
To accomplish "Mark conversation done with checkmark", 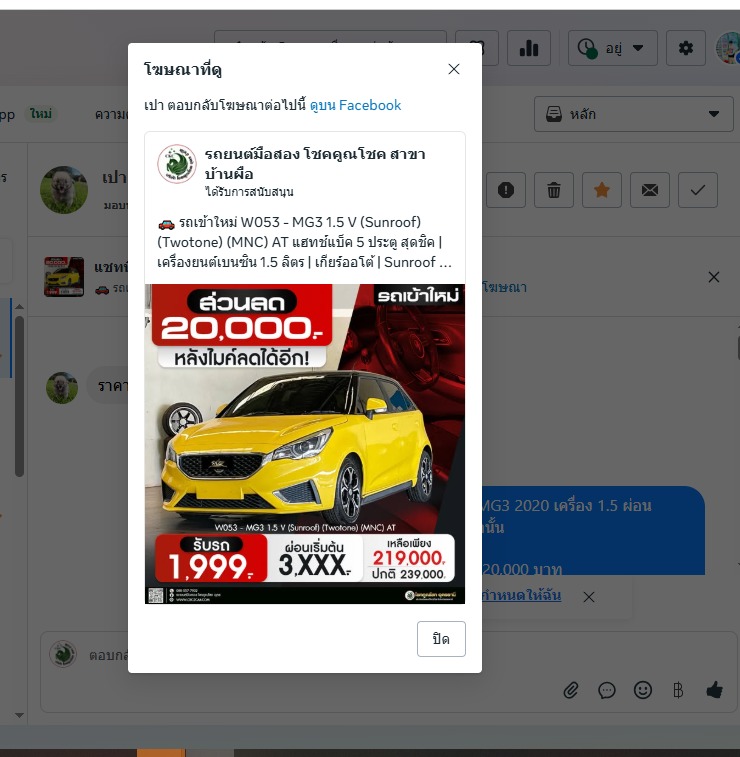I will 698,190.
